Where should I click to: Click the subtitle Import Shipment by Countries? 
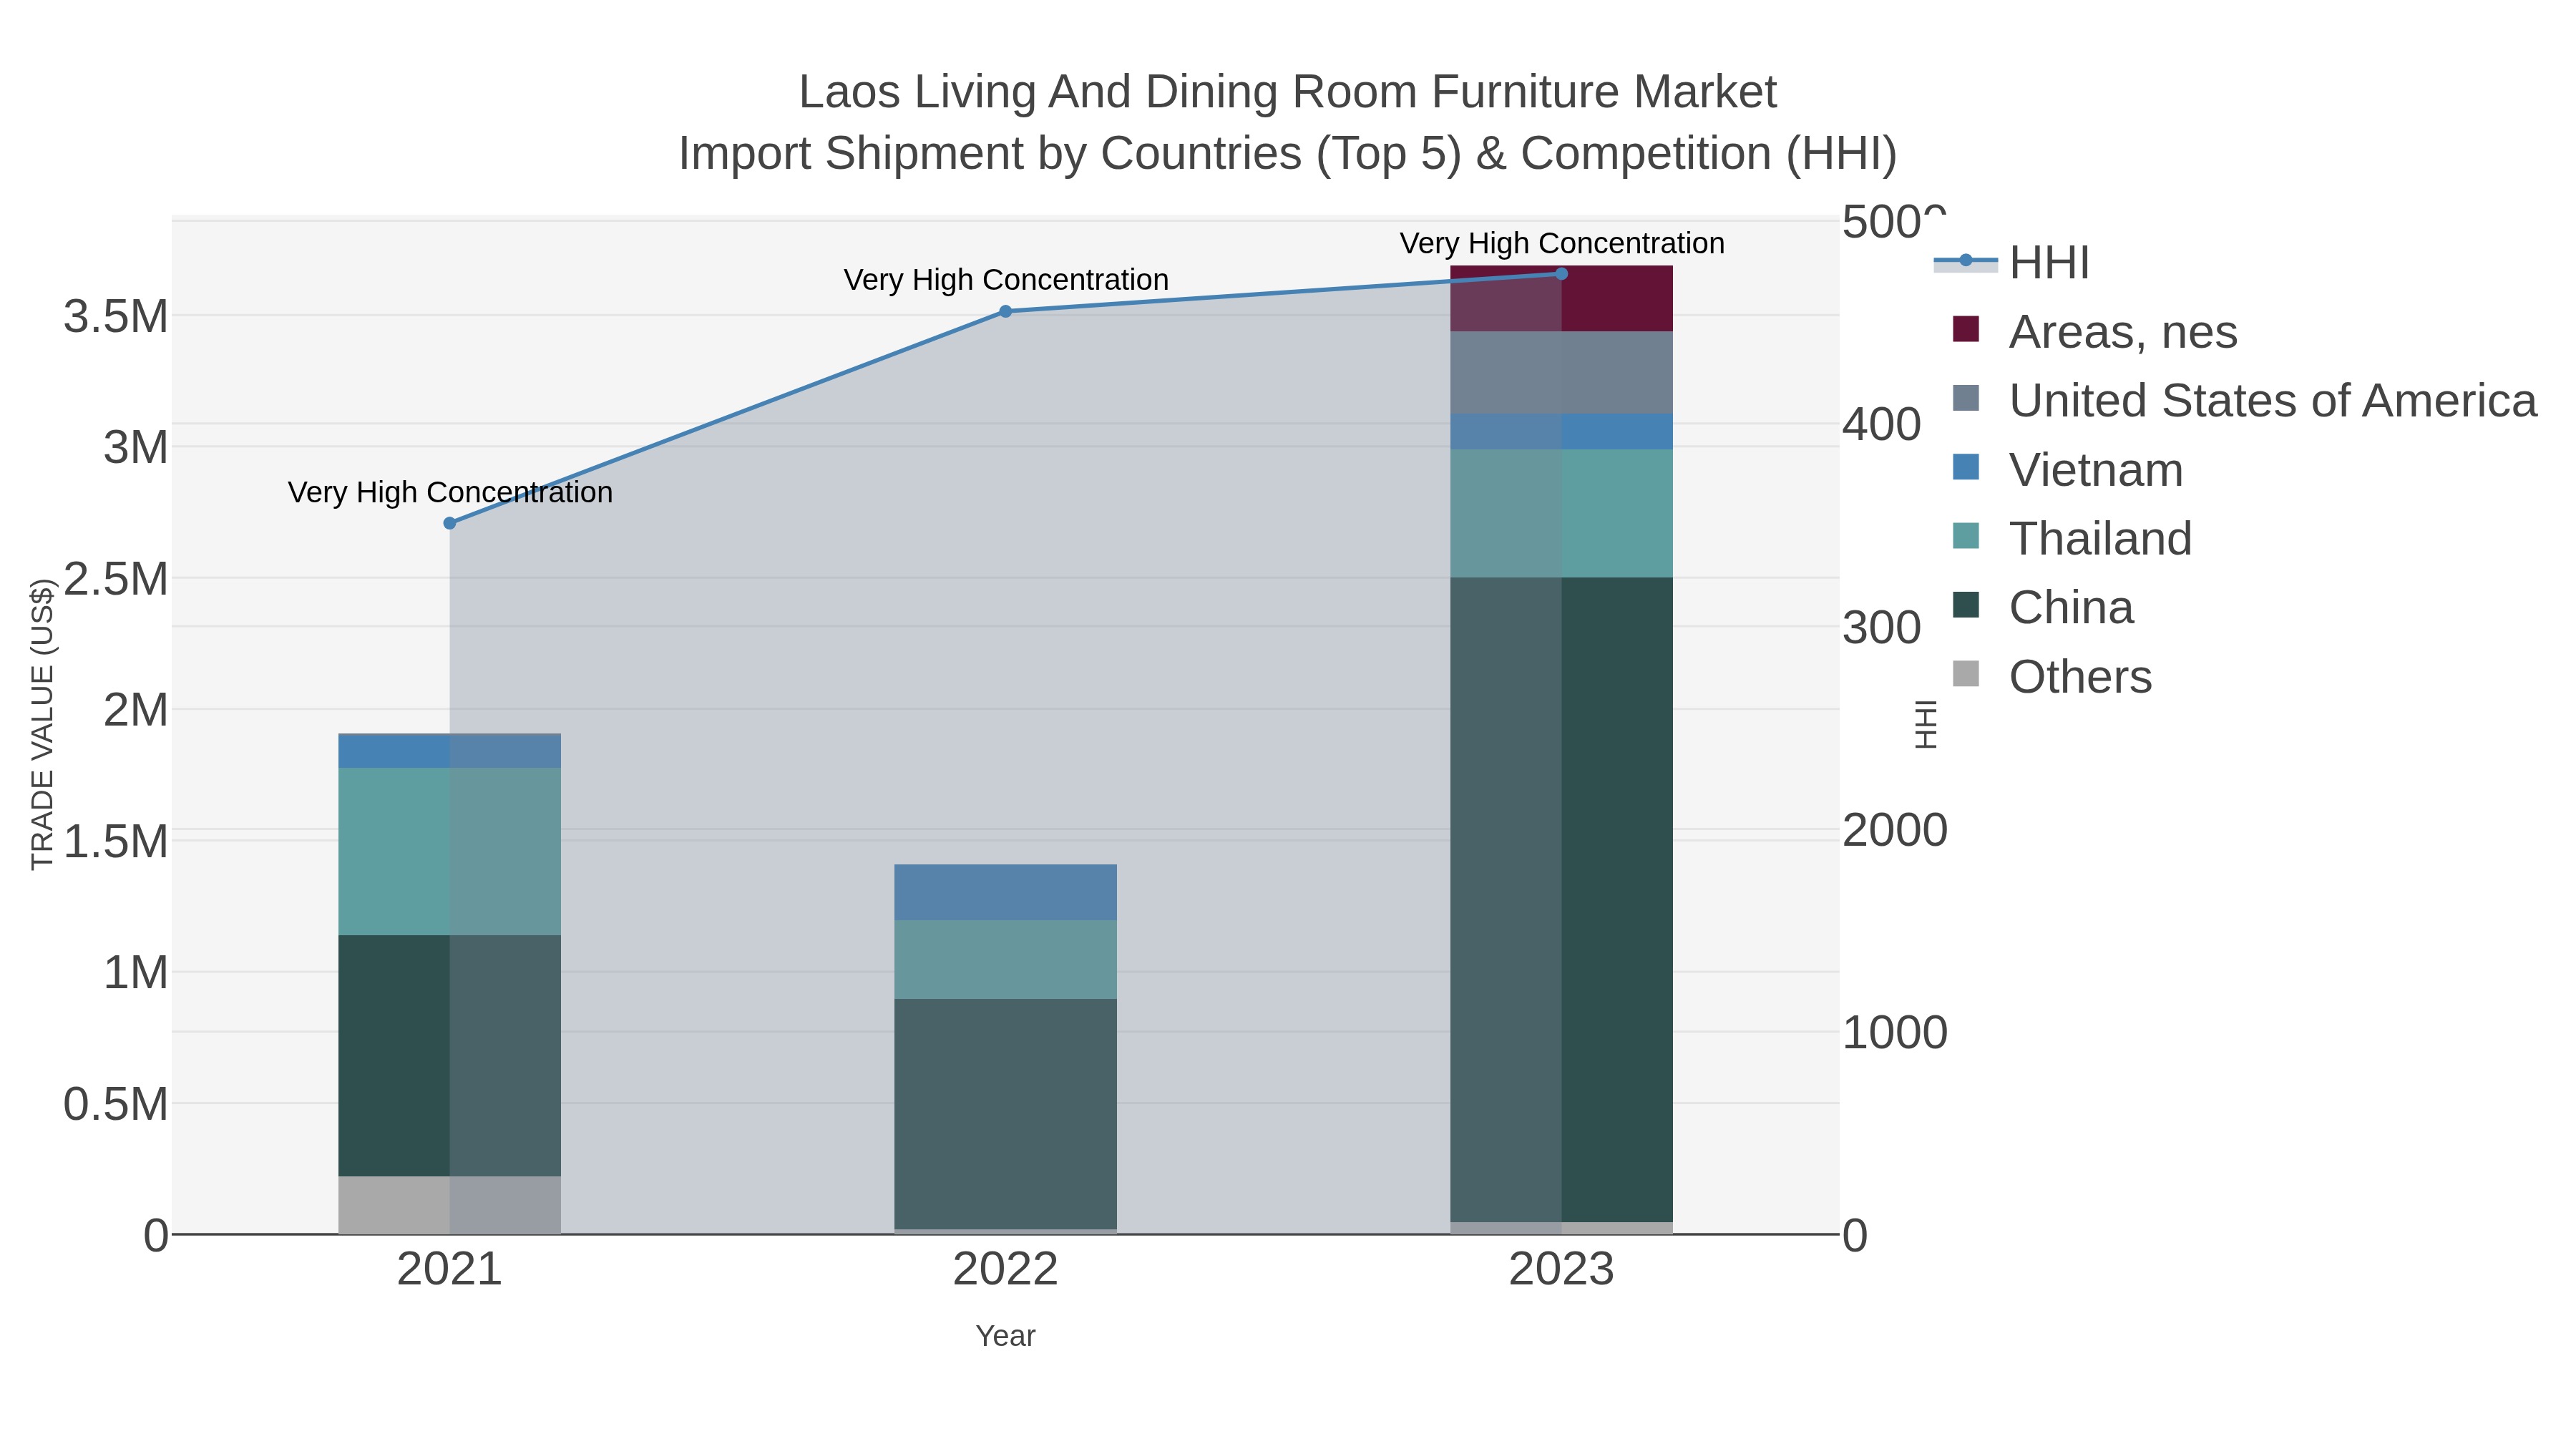(1288, 154)
